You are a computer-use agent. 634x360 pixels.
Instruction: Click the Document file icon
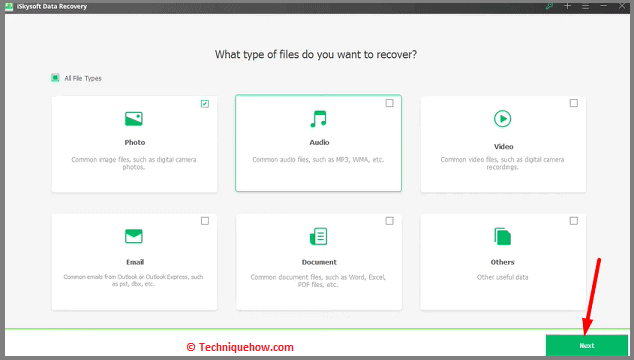click(319, 236)
